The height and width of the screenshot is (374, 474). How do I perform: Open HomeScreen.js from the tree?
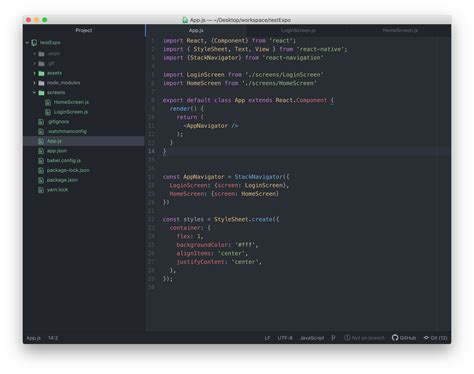pos(71,102)
